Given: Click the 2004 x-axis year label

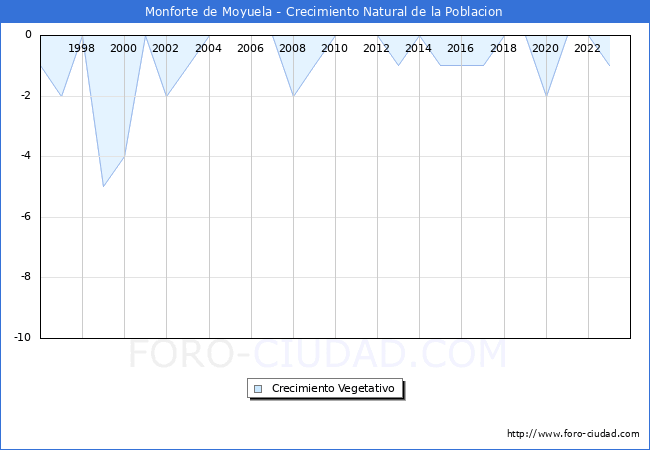Looking at the screenshot, I should 208,48.
